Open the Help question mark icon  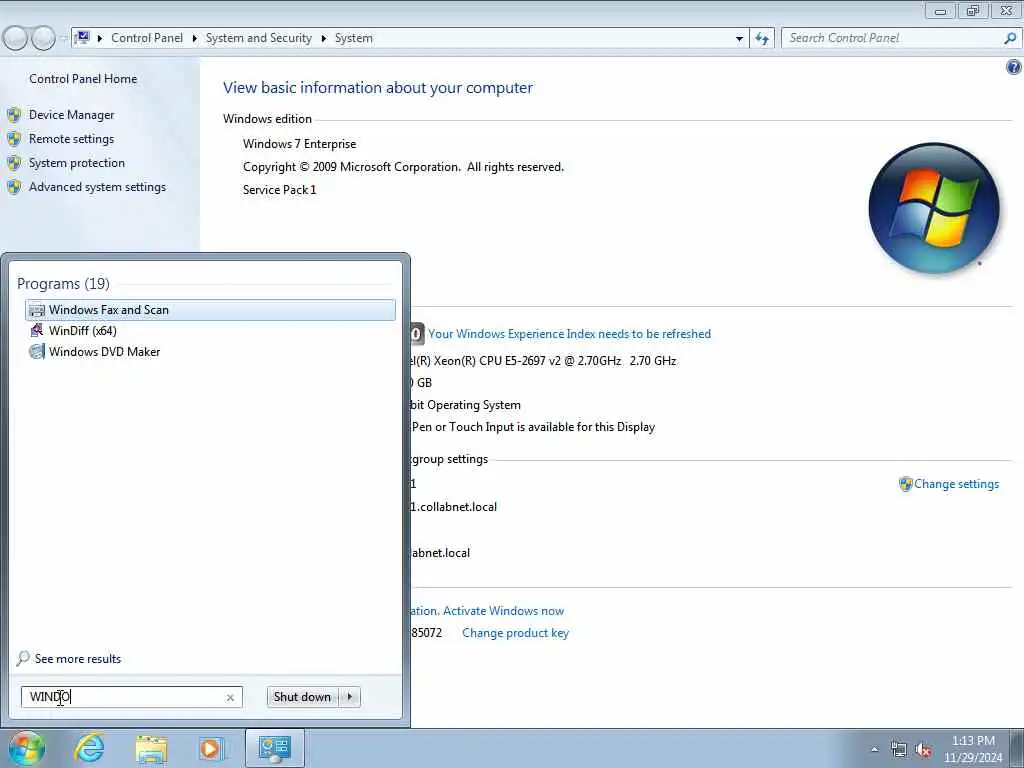1014,67
